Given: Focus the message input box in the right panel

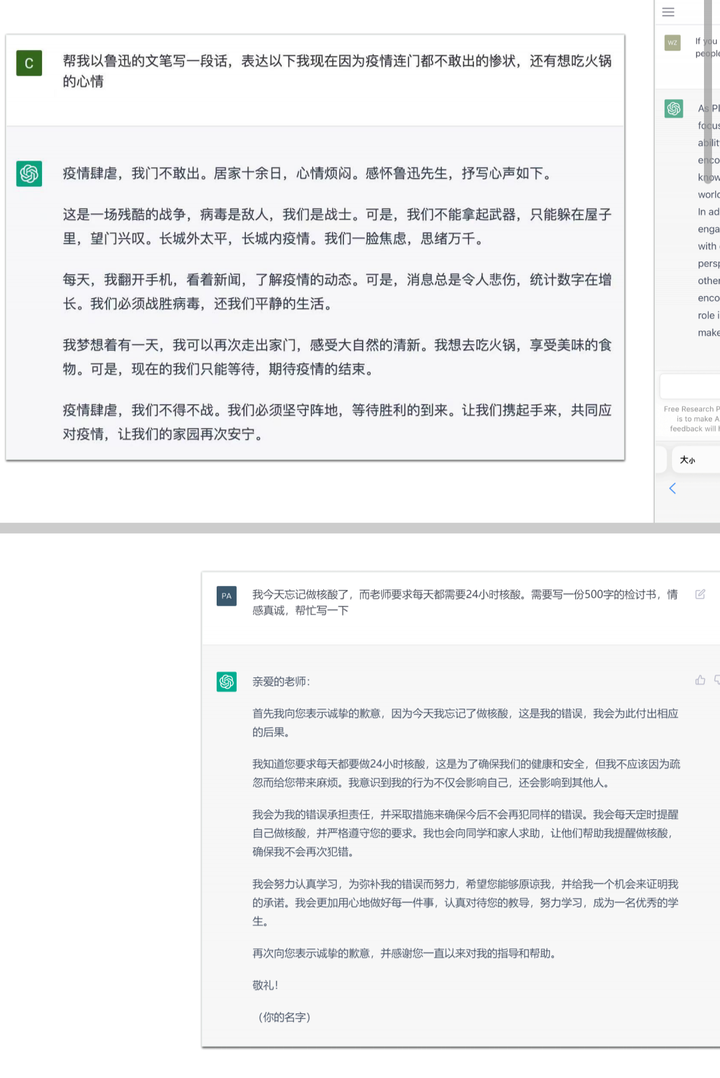Looking at the screenshot, I should pyautogui.click(x=690, y=386).
